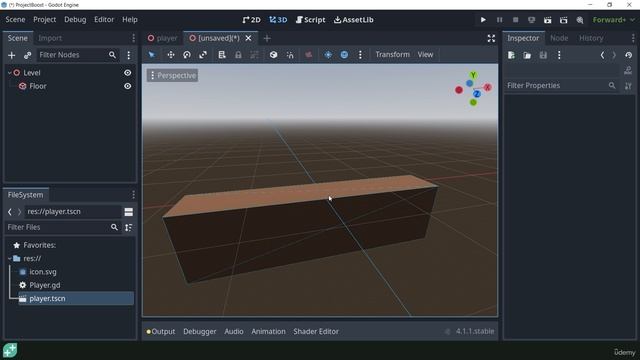Collapse the res:// folder
Image resolution: width=640 pixels, height=360 pixels.
[x=10, y=258]
